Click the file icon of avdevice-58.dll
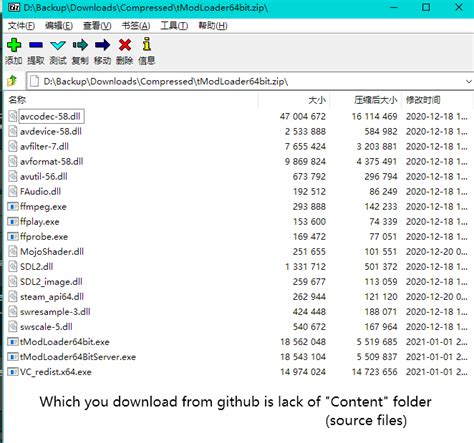 coord(13,131)
